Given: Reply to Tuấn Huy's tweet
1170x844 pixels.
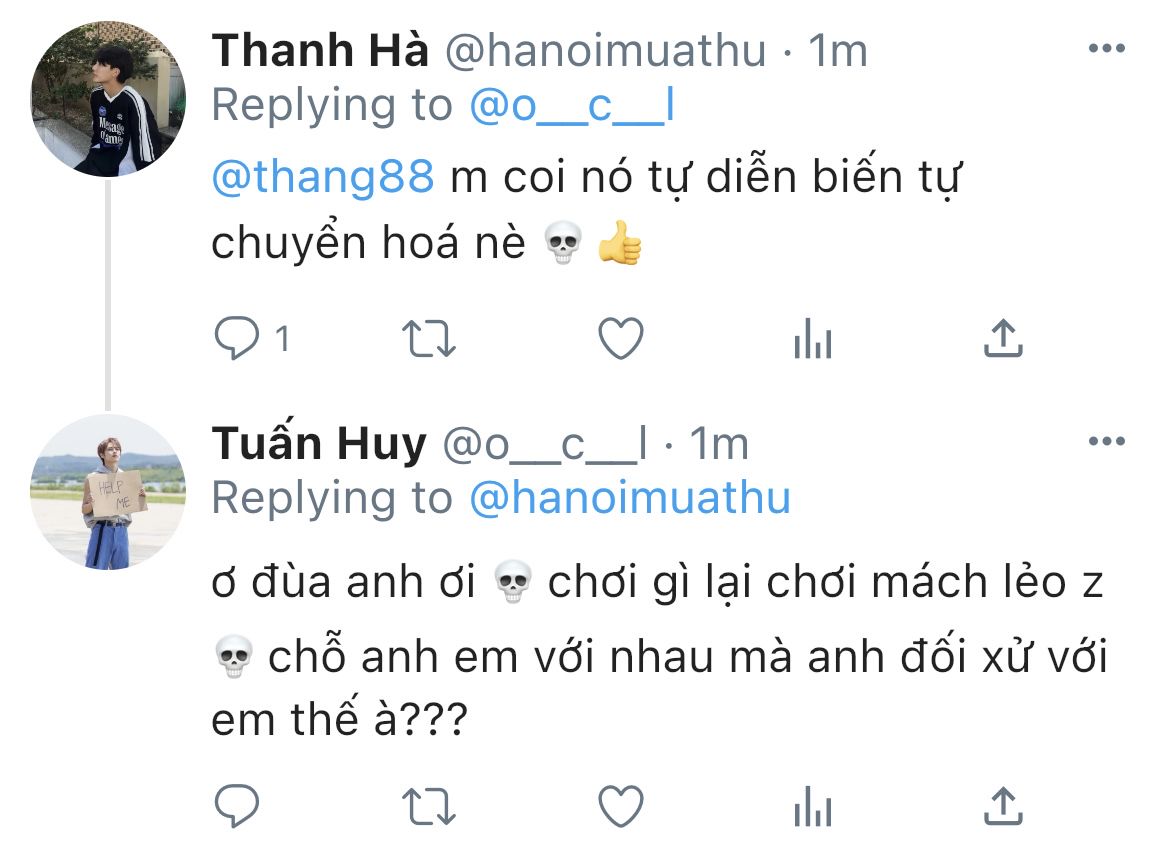Looking at the screenshot, I should click(x=237, y=805).
